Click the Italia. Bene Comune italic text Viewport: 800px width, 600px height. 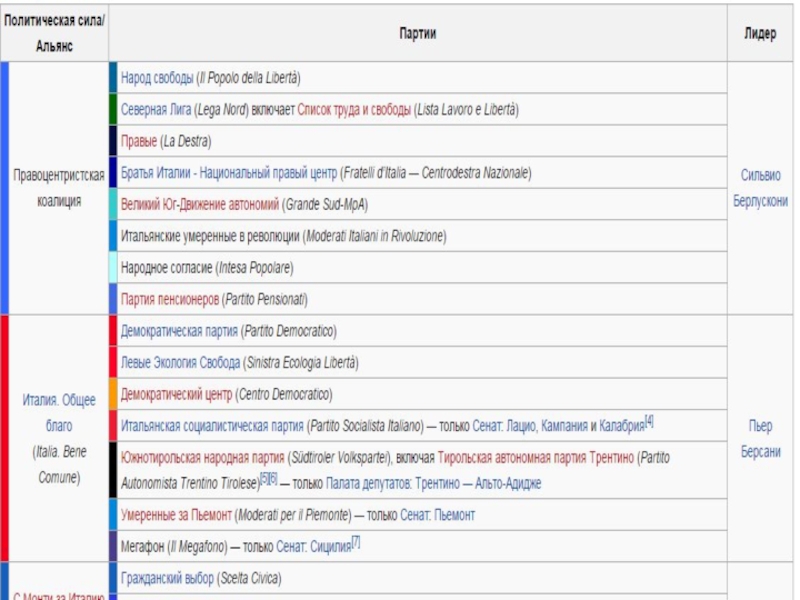point(59,465)
